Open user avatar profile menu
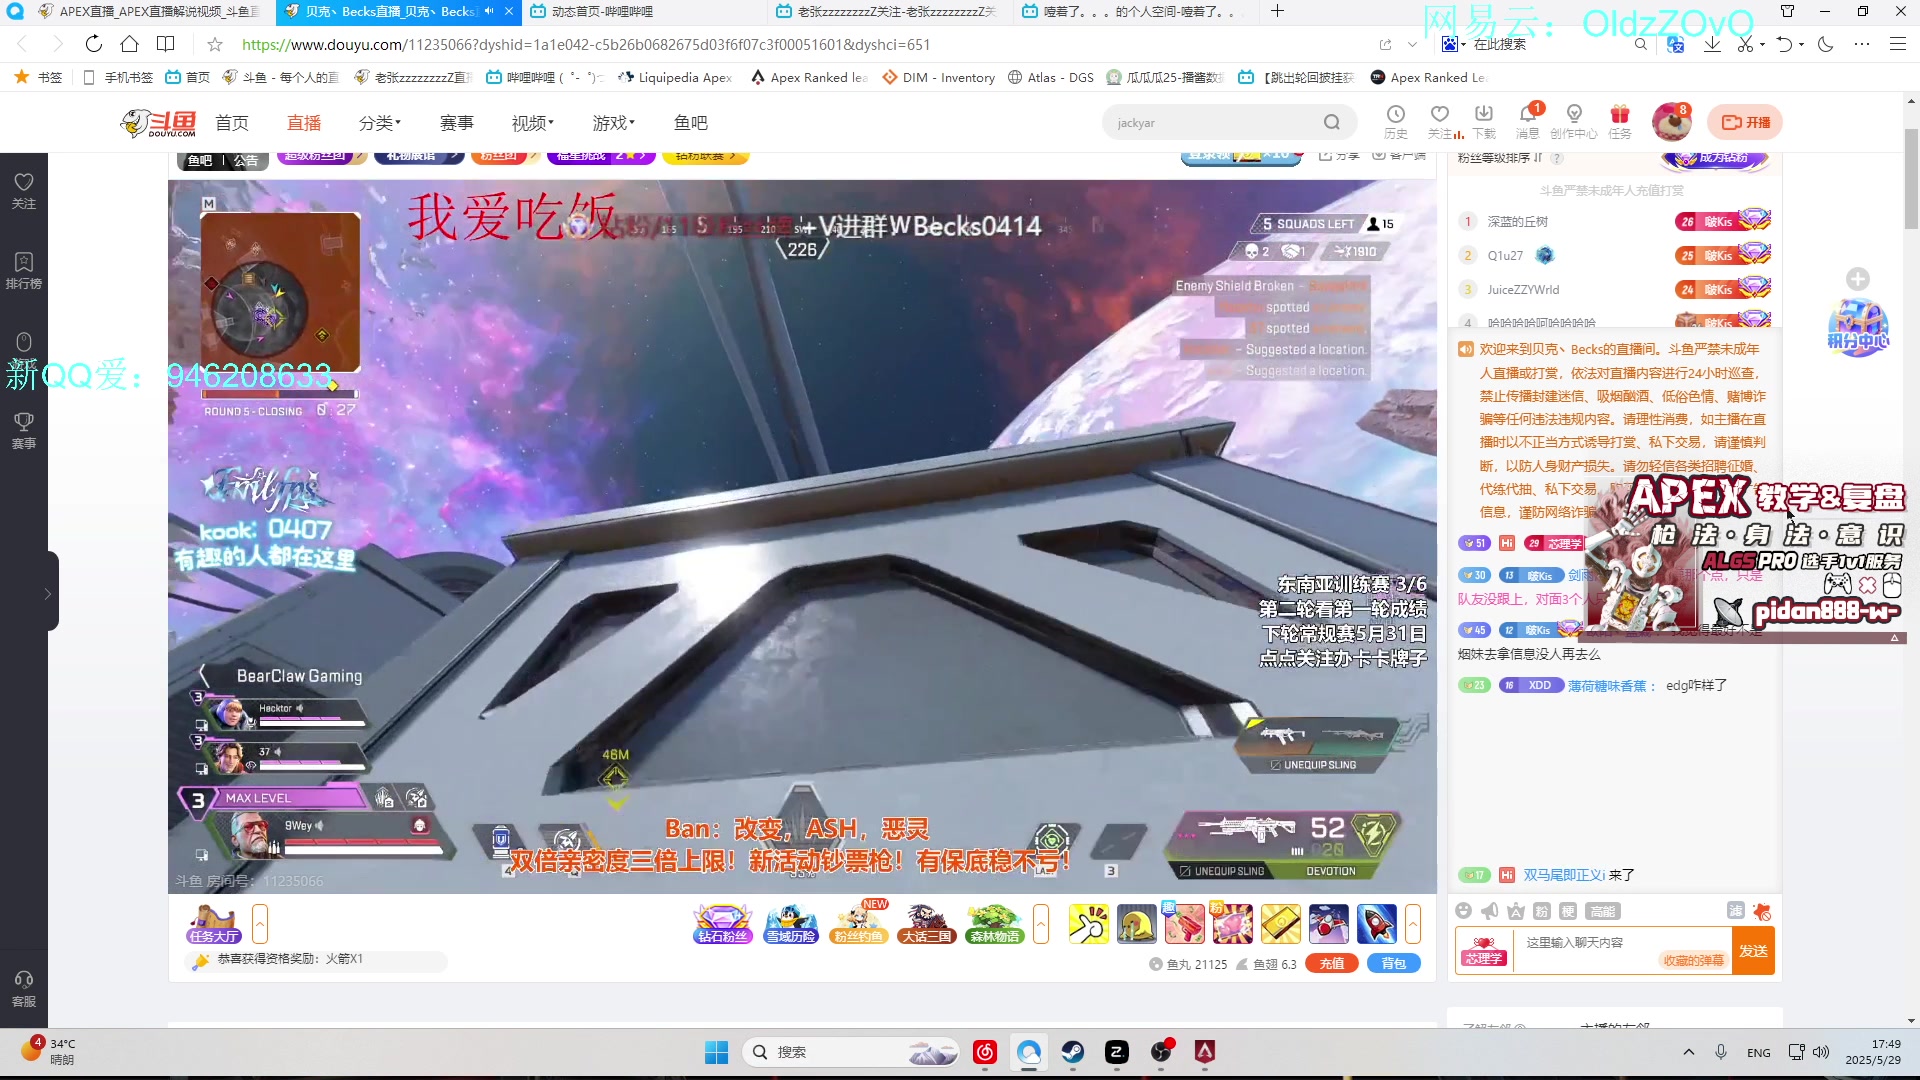Image resolution: width=1920 pixels, height=1080 pixels. [x=1671, y=122]
